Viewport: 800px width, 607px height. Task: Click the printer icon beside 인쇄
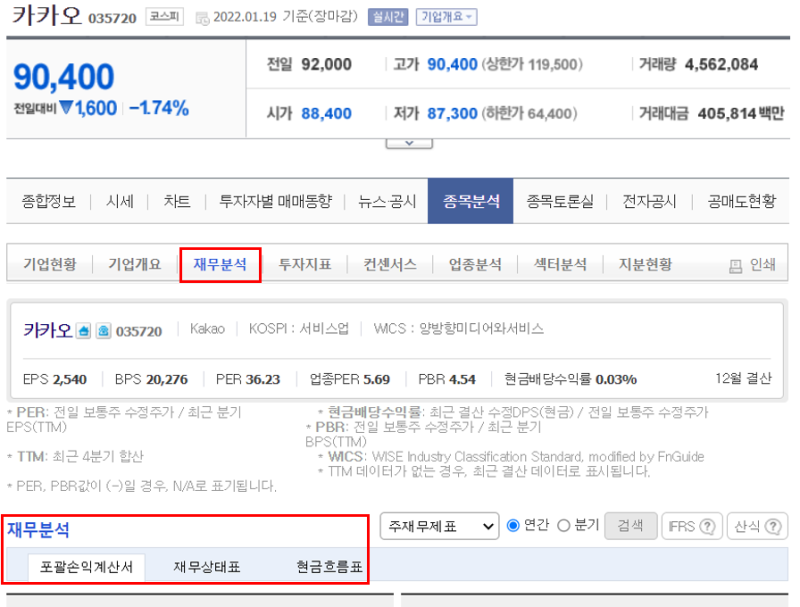coord(735,266)
